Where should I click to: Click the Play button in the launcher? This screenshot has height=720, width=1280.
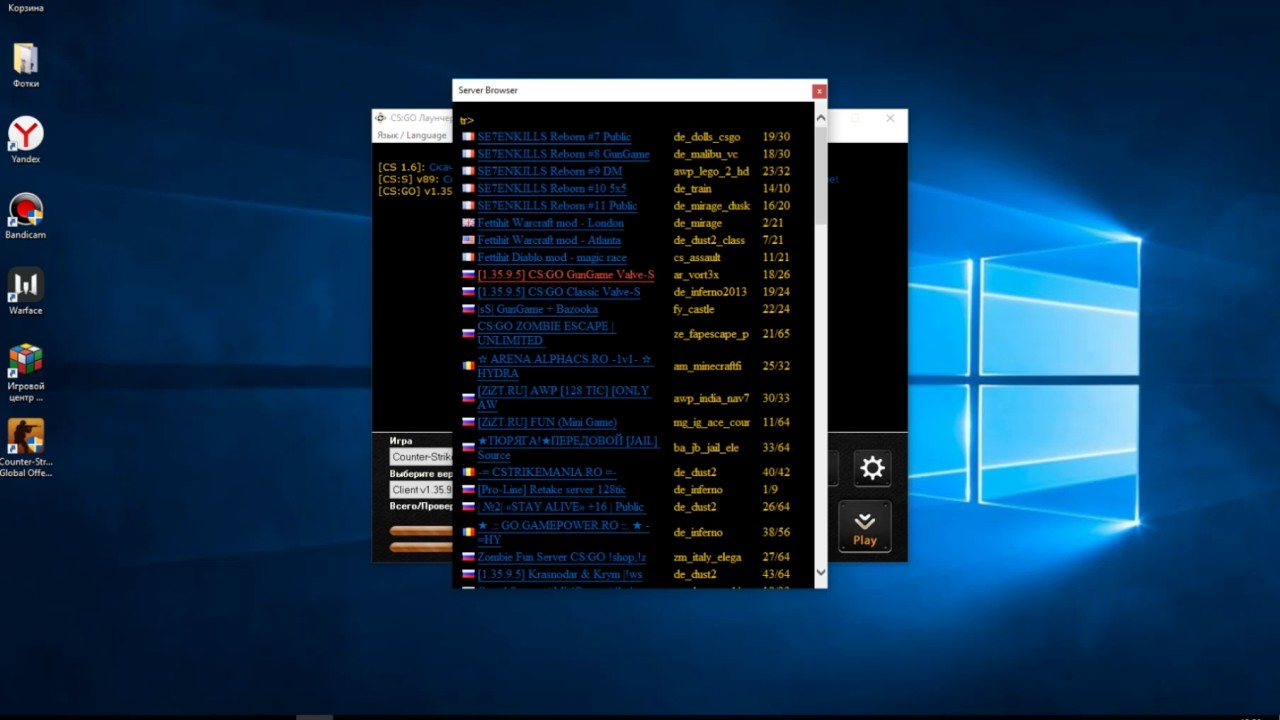865,527
